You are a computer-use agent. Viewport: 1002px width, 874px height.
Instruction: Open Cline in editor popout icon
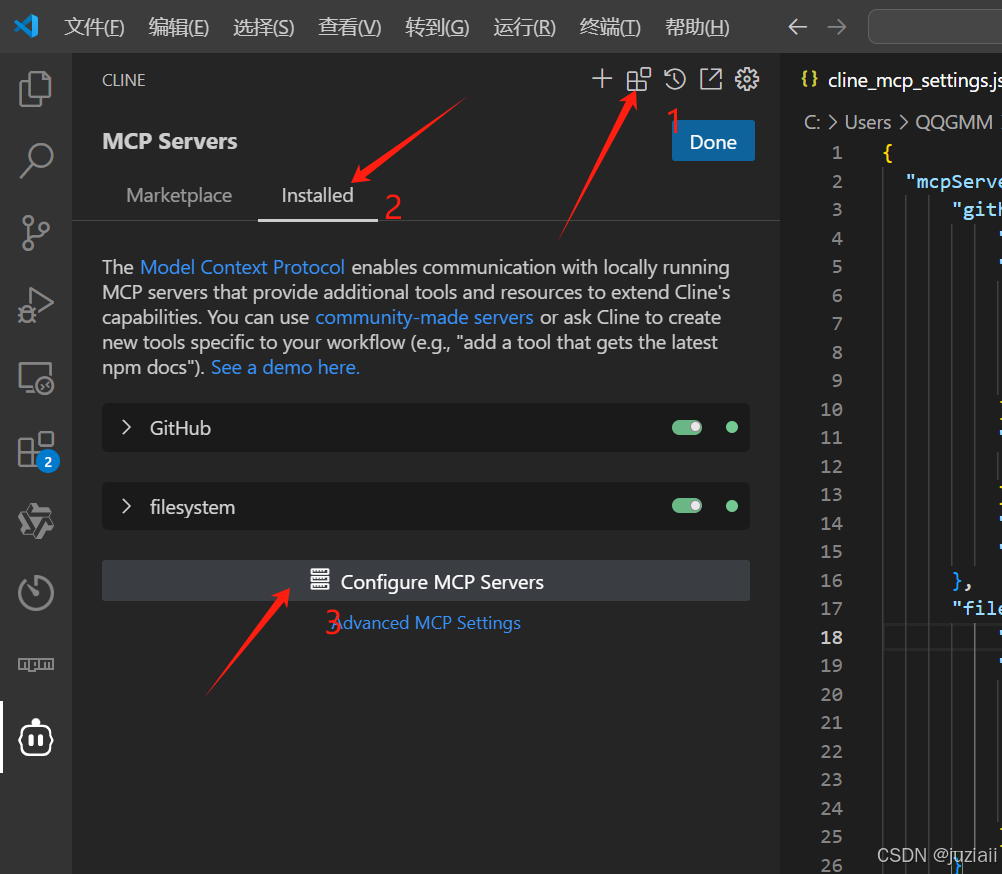(x=711, y=79)
